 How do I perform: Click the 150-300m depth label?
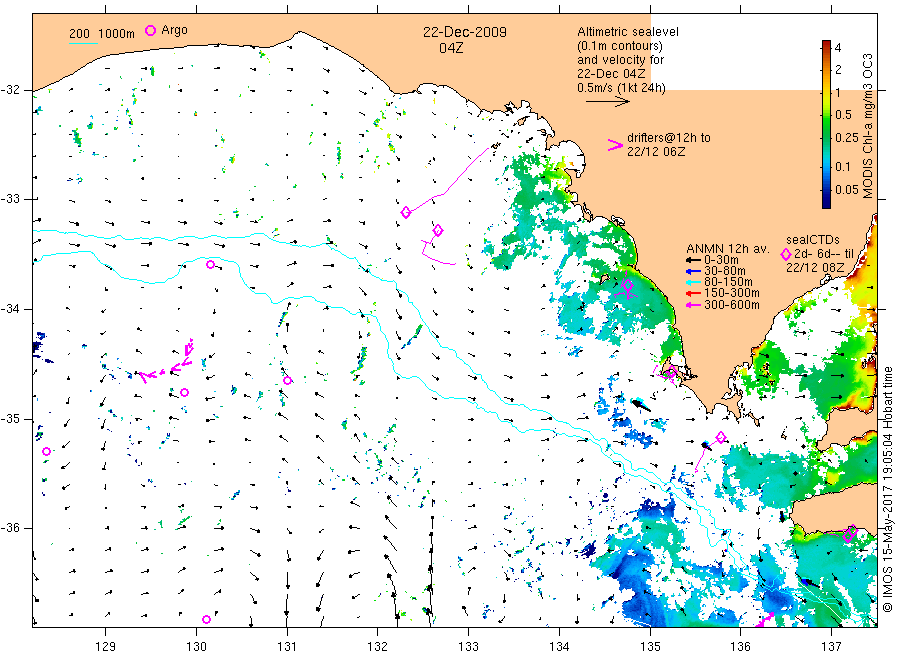(x=732, y=293)
